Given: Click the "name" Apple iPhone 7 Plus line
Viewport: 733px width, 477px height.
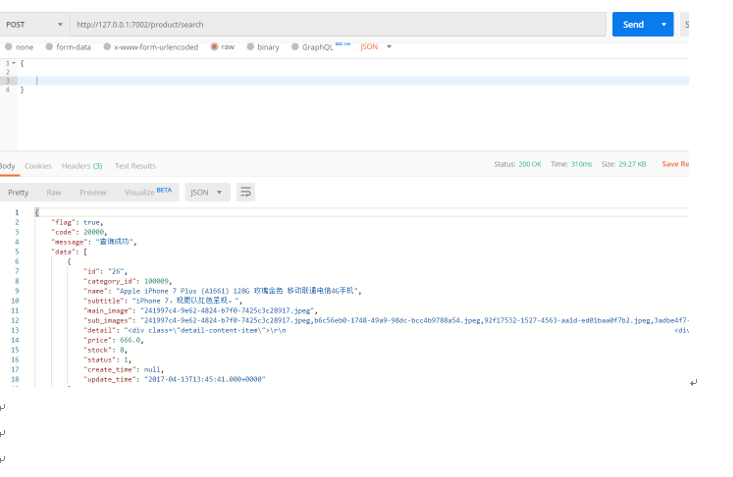Looking at the screenshot, I should point(222,291).
